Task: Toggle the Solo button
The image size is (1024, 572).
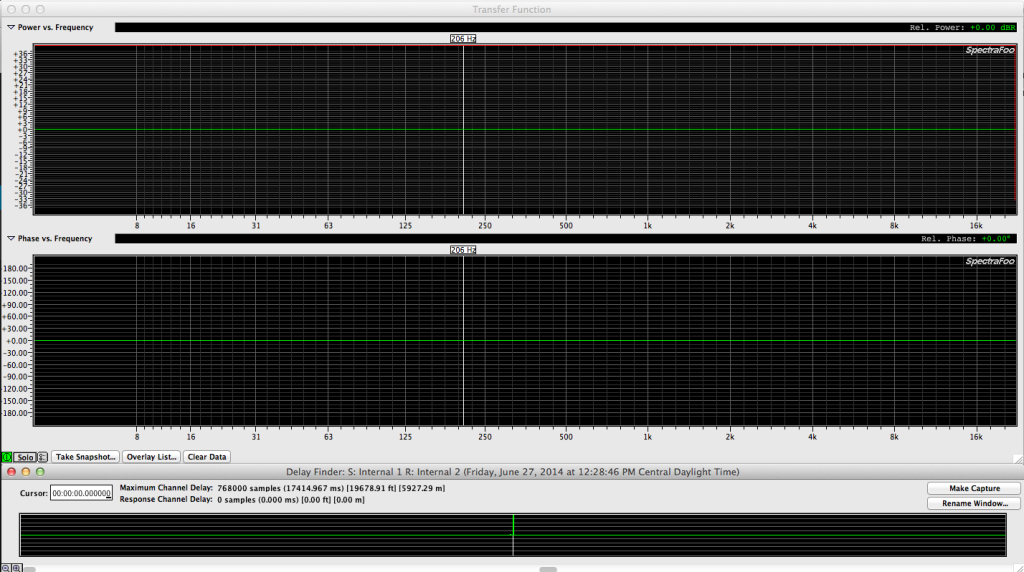Action: 24,457
